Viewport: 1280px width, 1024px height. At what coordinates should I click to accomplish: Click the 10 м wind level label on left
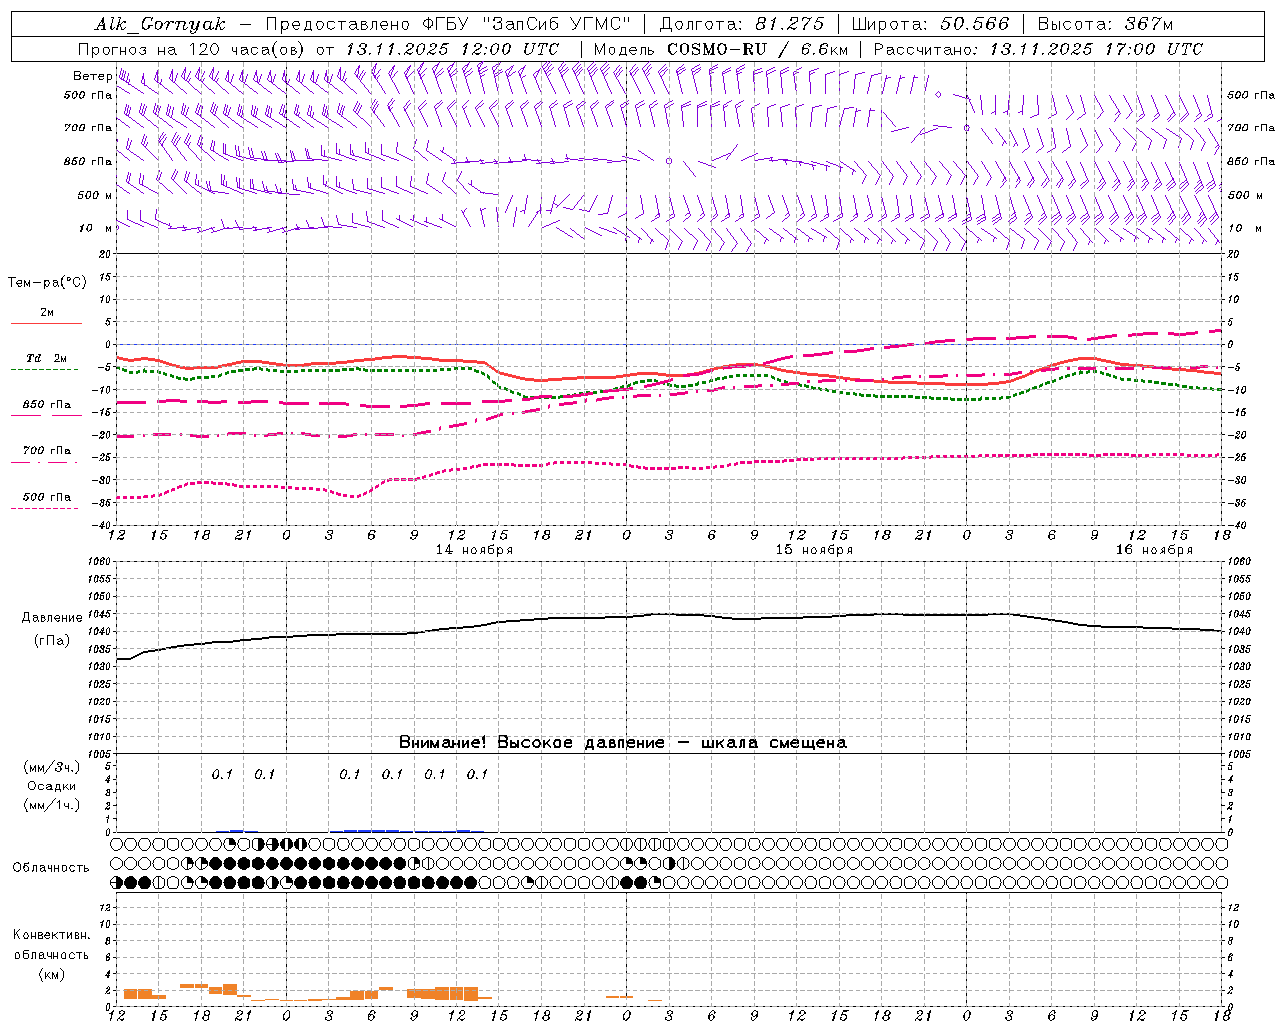(x=96, y=229)
